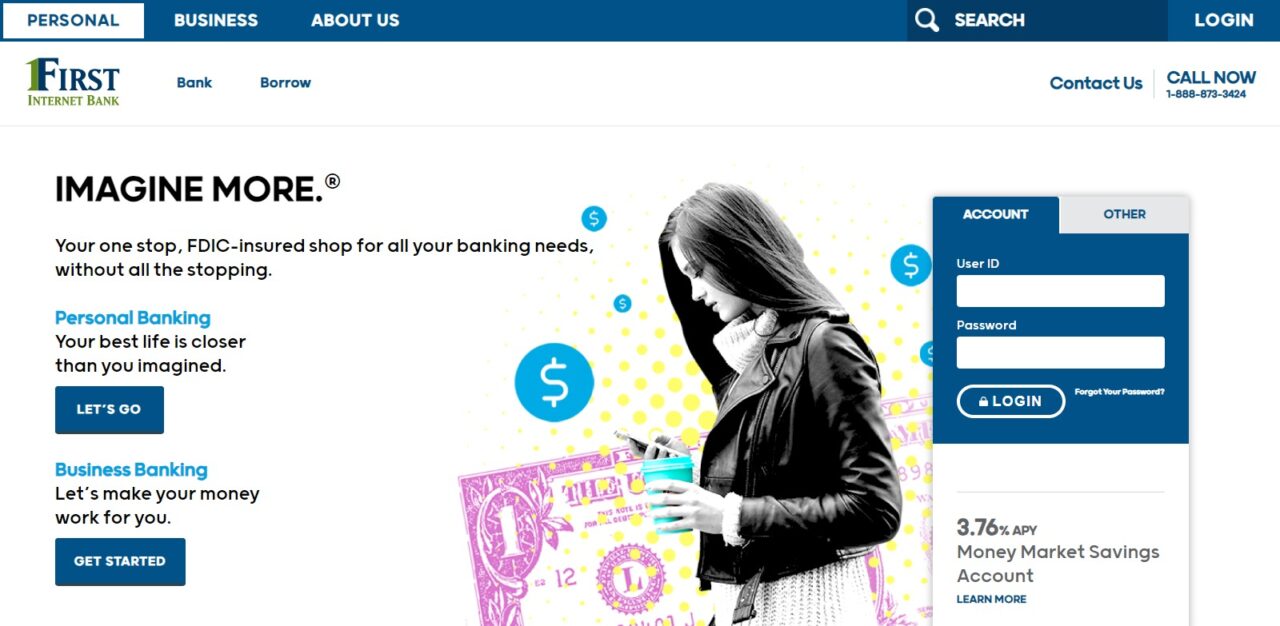Focus the Password field
Screen dimensions: 1280x626
1060,353
